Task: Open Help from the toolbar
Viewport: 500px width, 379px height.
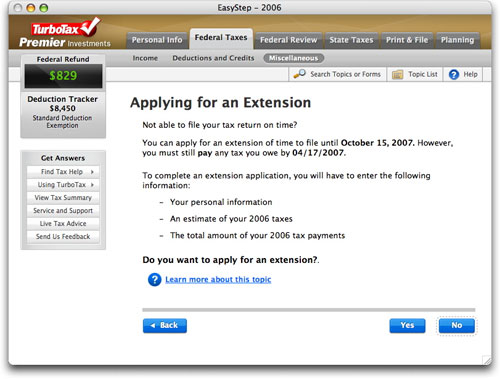Action: click(x=463, y=74)
